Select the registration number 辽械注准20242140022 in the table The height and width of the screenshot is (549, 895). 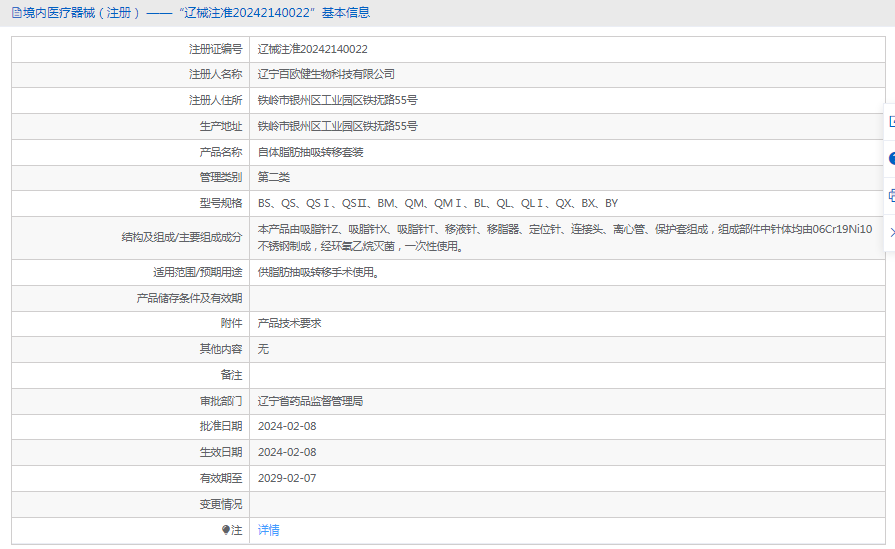(312, 49)
